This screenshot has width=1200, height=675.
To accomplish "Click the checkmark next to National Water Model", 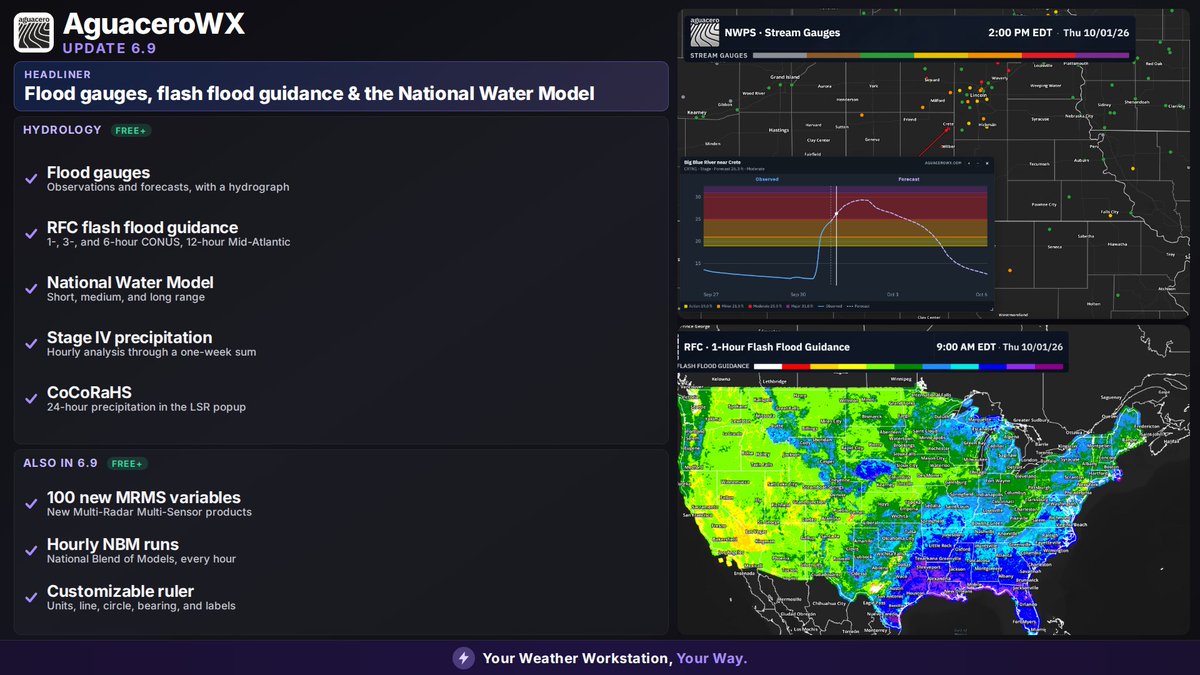I will point(32,289).
